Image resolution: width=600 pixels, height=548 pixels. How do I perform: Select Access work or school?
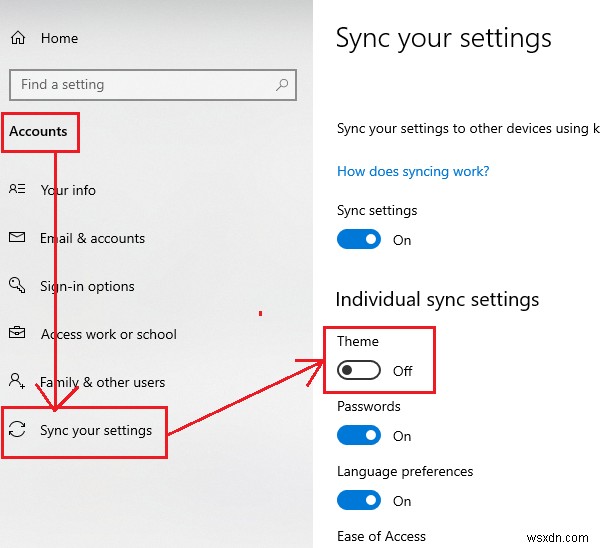click(109, 334)
